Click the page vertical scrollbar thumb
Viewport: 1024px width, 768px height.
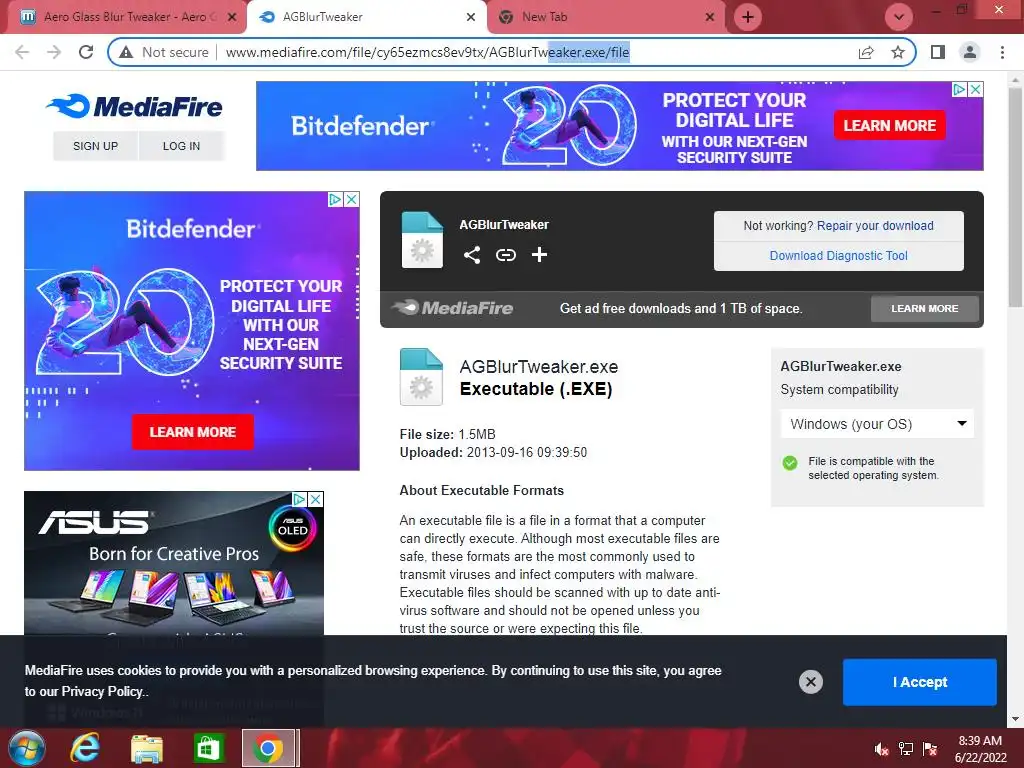coord(1015,196)
